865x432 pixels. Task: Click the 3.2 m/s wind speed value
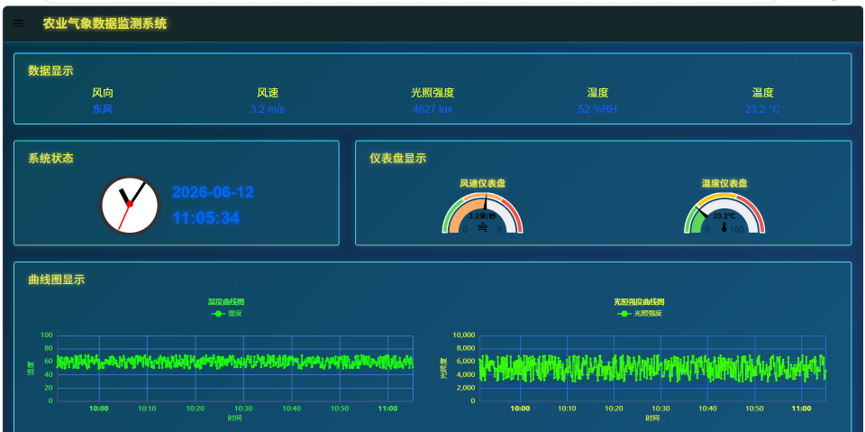click(268, 109)
